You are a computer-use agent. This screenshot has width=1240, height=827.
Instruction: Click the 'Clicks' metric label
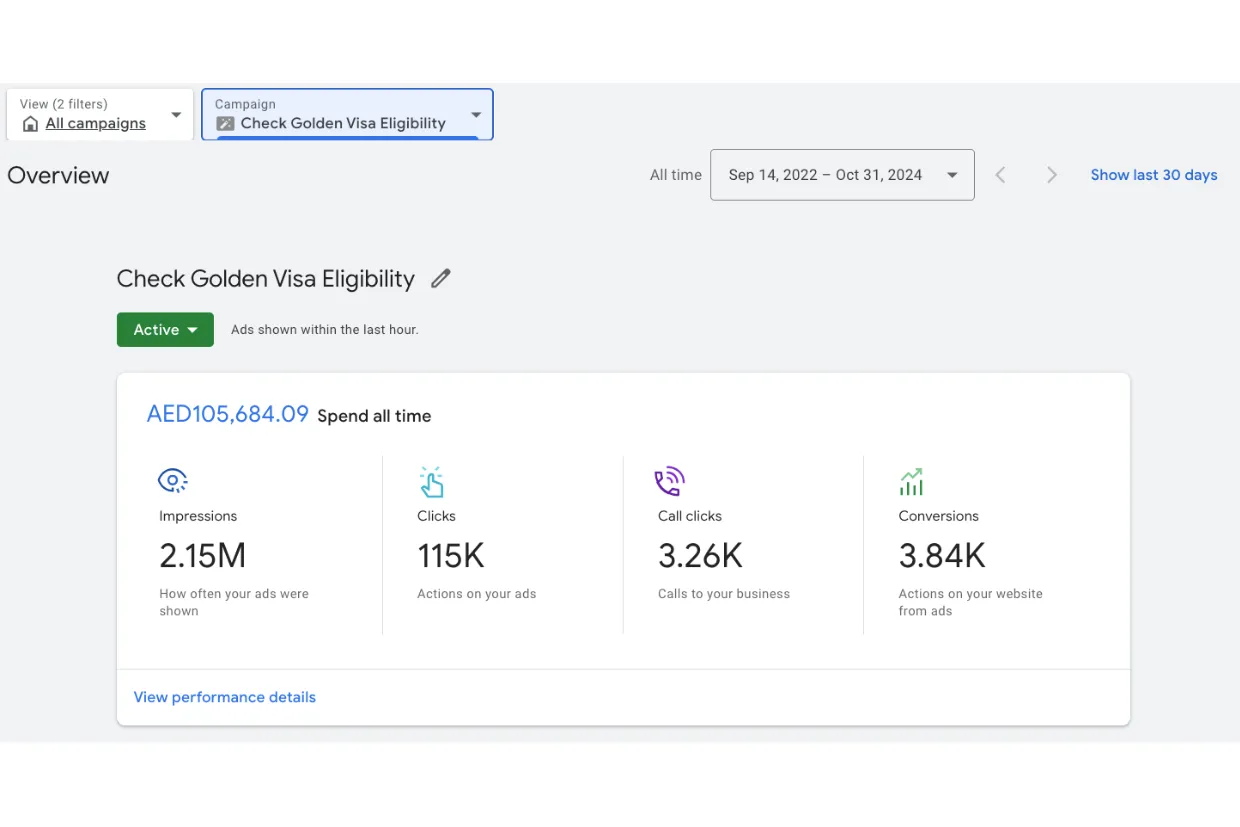point(436,516)
